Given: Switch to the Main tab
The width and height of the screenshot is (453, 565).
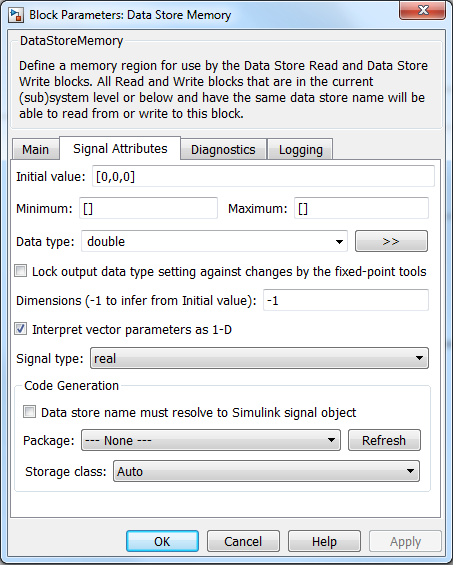Looking at the screenshot, I should [x=36, y=149].
